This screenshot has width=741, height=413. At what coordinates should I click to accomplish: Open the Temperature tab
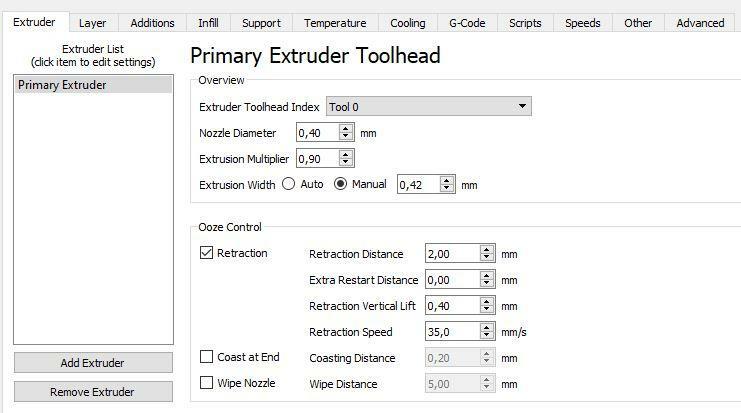335,23
